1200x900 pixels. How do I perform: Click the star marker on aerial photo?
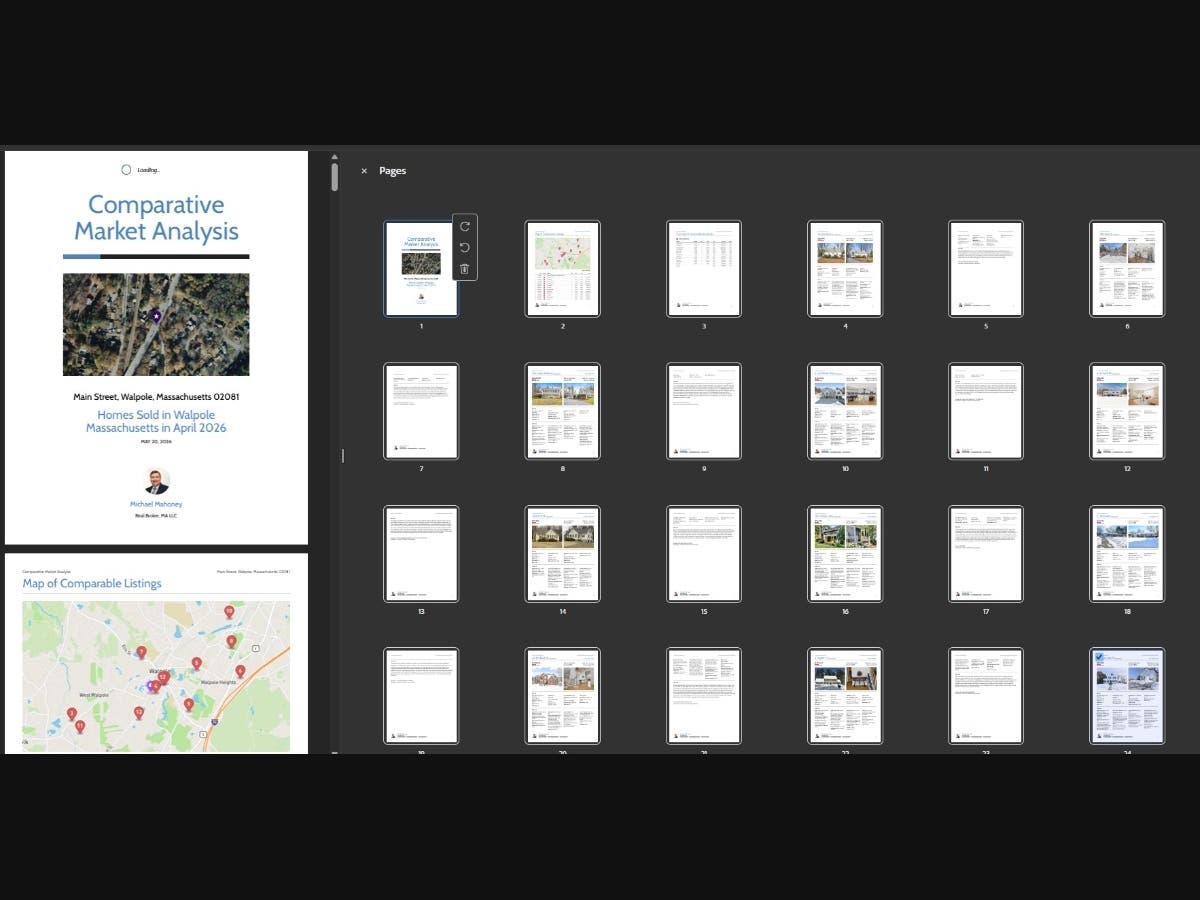[x=156, y=316]
